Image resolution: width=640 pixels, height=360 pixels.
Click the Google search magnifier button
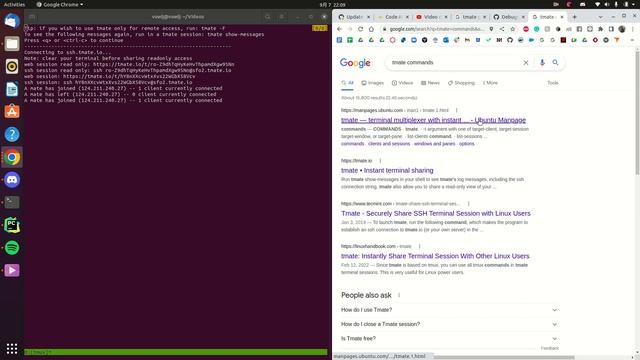pos(555,62)
